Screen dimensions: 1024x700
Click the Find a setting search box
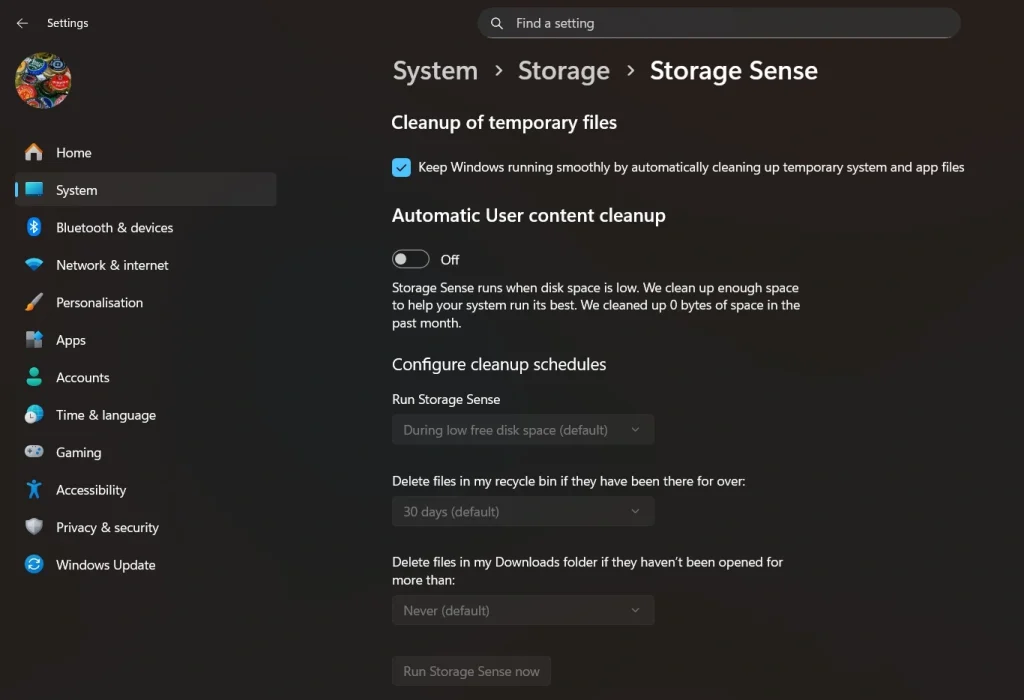(x=720, y=23)
